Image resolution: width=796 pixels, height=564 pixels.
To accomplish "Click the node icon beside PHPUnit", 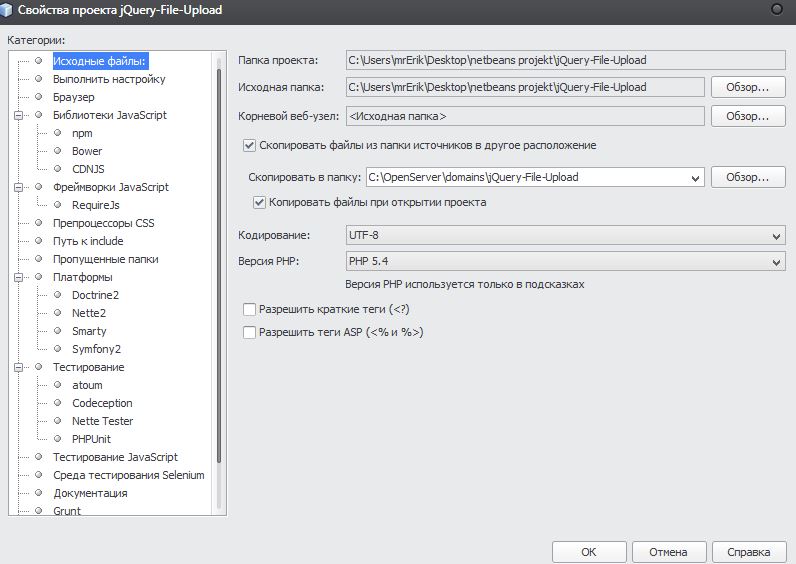I will [x=58, y=439].
